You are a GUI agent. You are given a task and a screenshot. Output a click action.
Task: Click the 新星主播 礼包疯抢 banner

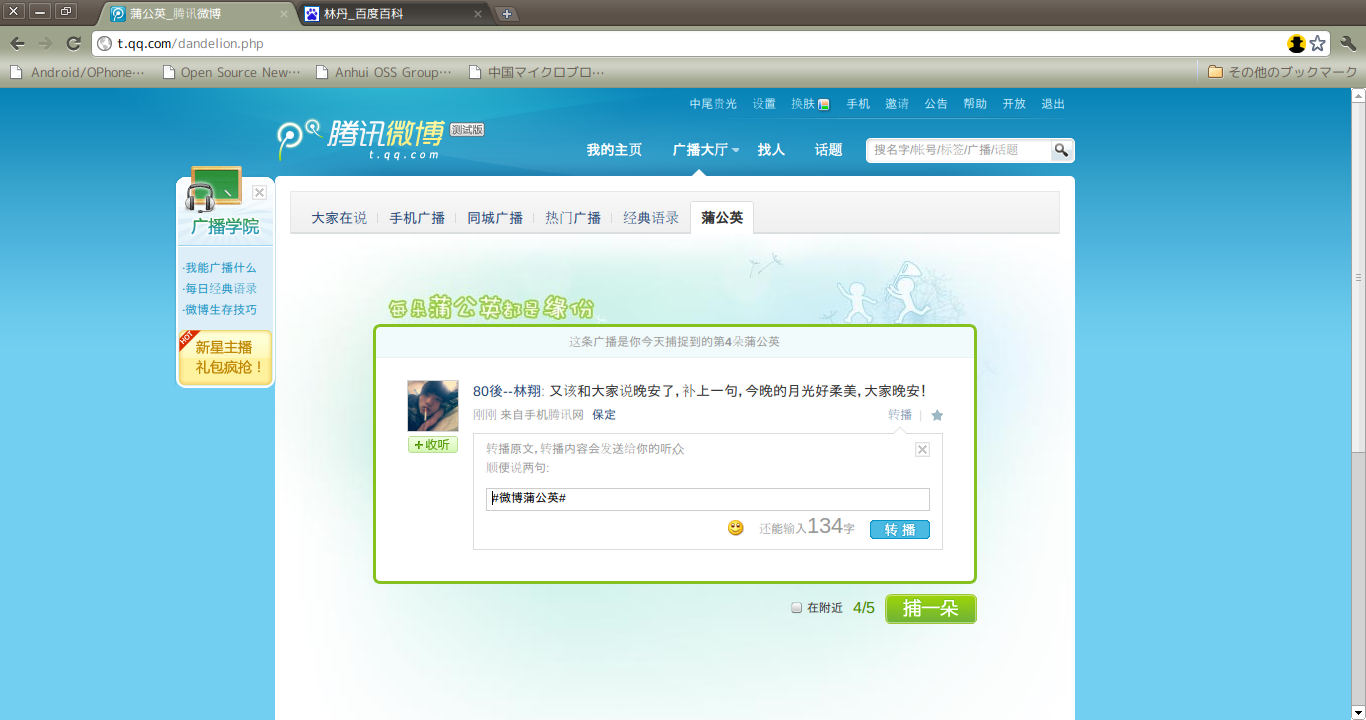(225, 358)
